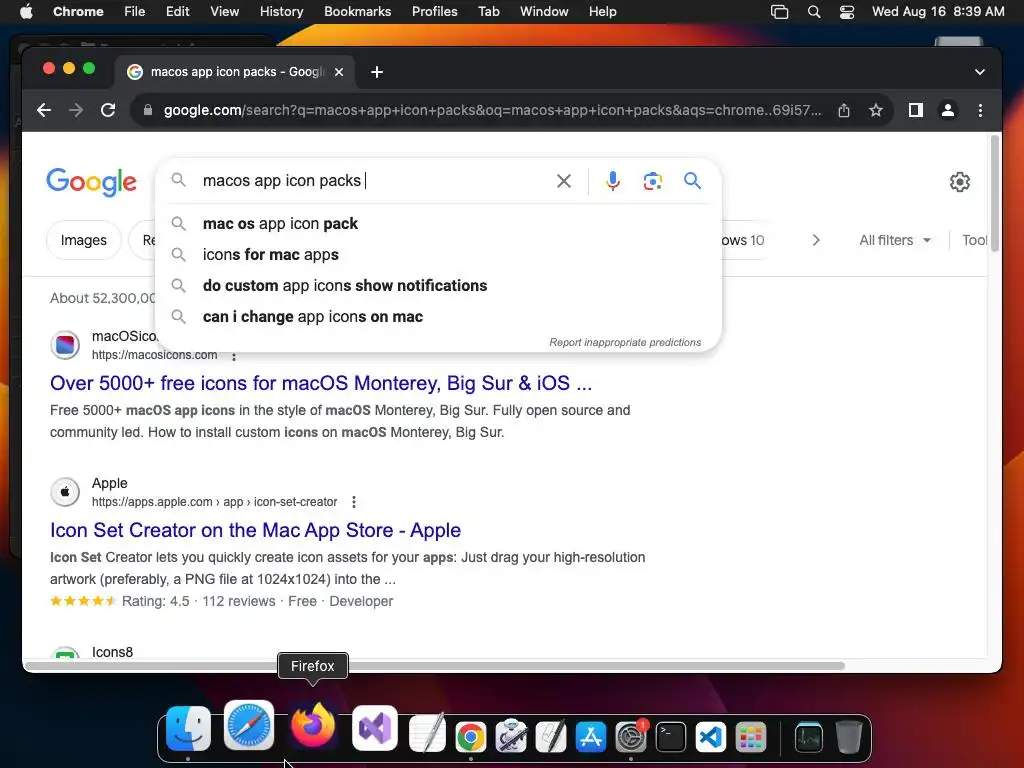Click Report inappropriate predictions link
The width and height of the screenshot is (1024, 768).
pyautogui.click(x=625, y=342)
